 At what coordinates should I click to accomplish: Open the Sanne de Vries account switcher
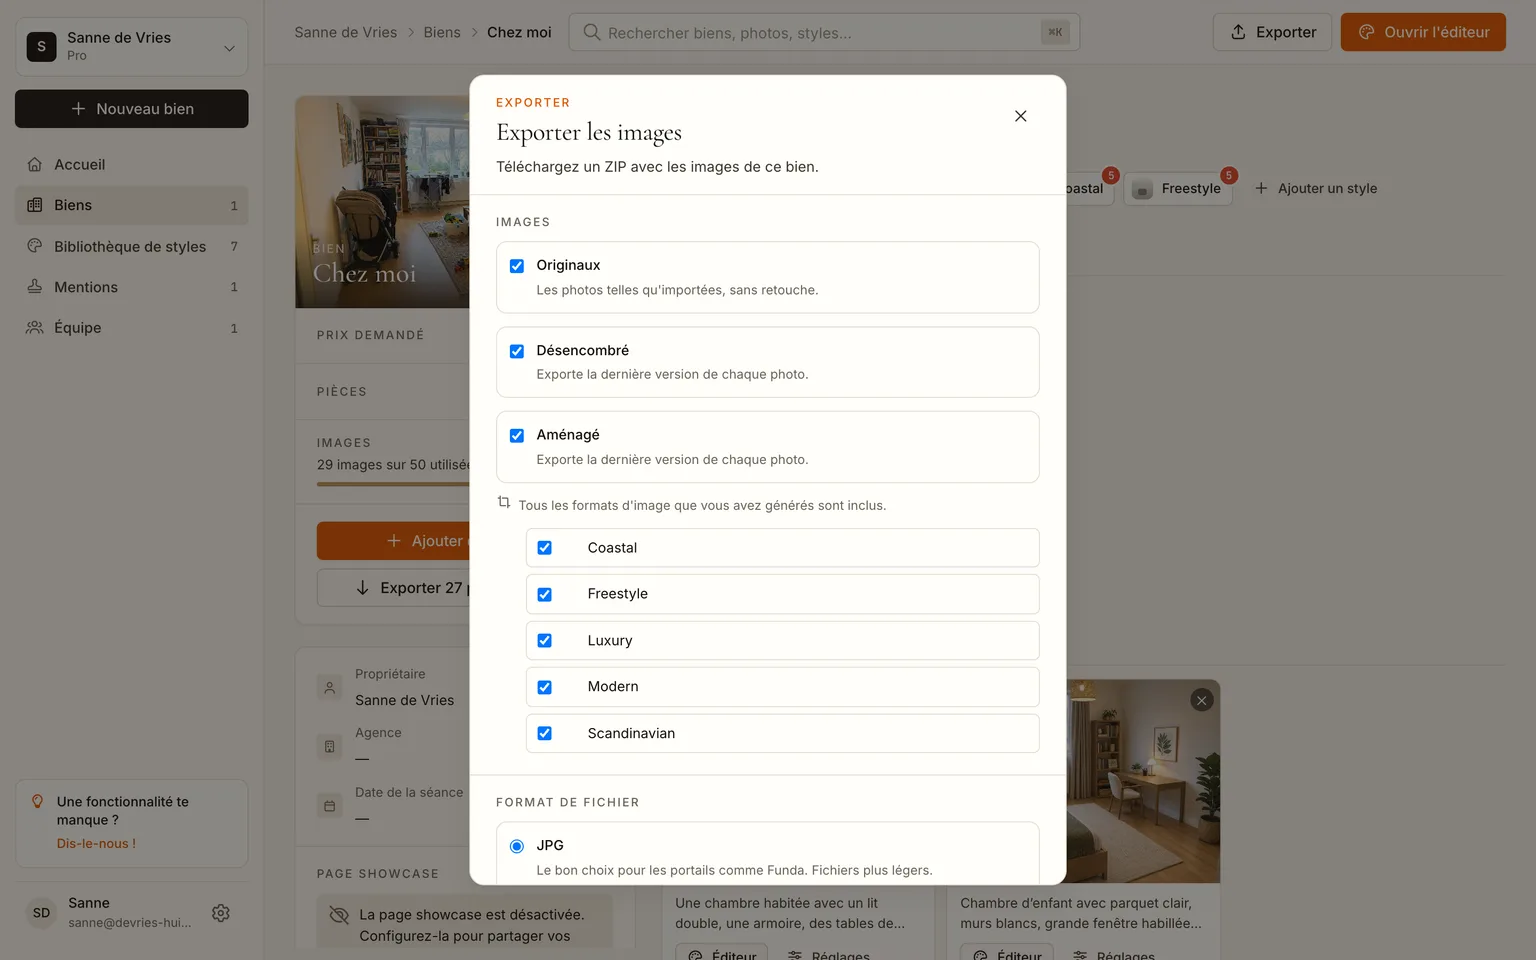[132, 46]
